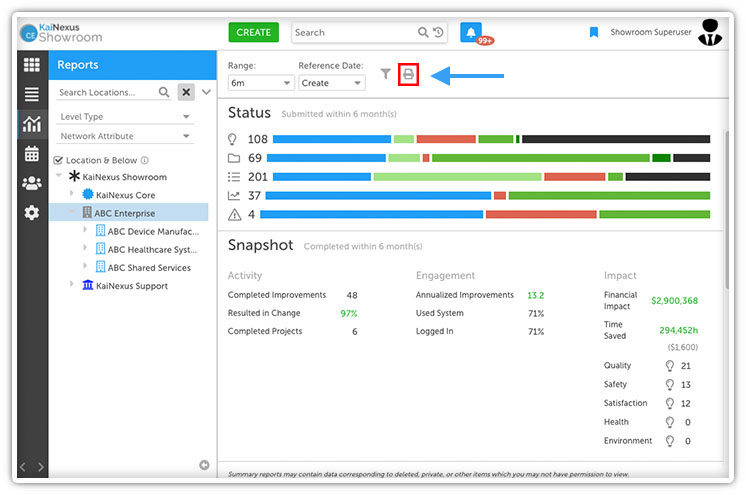The height and width of the screenshot is (495, 746).
Task: Open the Level Type dropdown
Action: tap(125, 117)
